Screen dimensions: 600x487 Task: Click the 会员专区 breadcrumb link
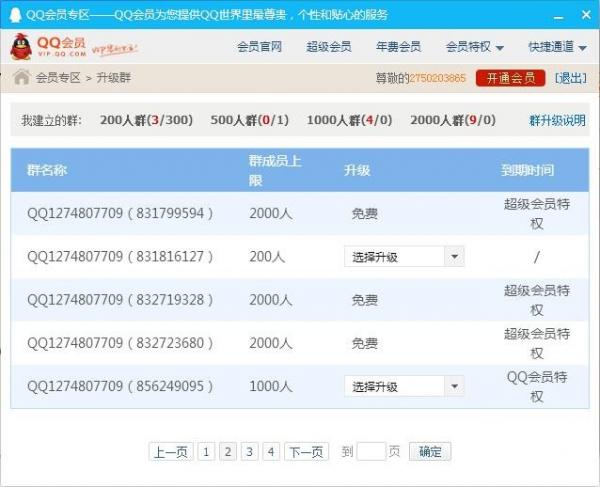coord(58,78)
